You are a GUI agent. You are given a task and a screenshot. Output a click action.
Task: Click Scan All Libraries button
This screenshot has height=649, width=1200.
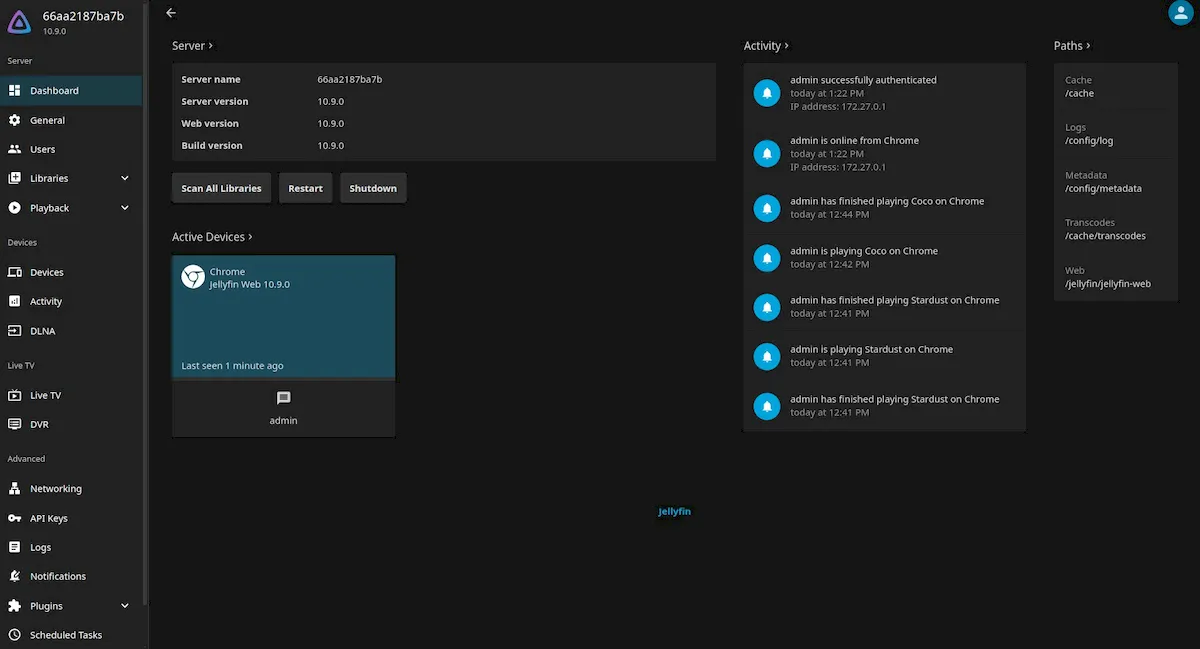221,188
